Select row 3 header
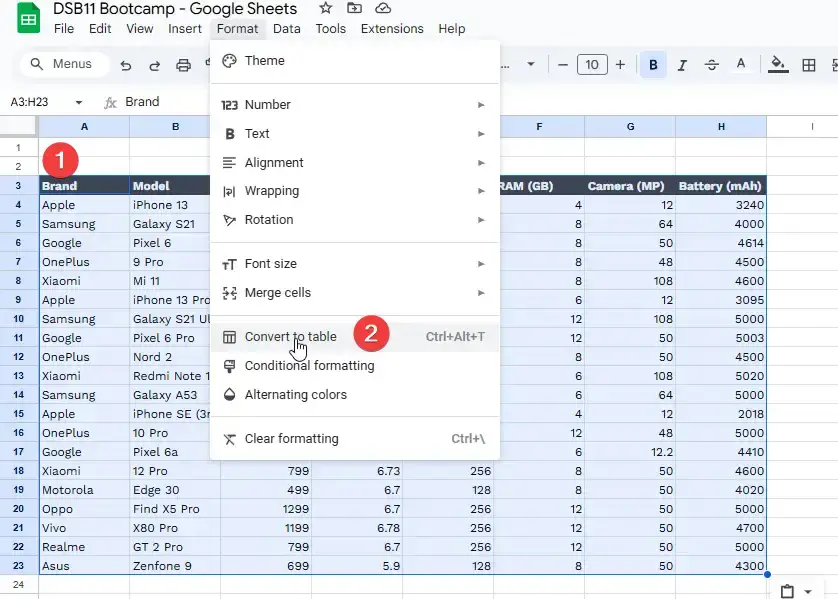The image size is (838, 599). click(19, 186)
